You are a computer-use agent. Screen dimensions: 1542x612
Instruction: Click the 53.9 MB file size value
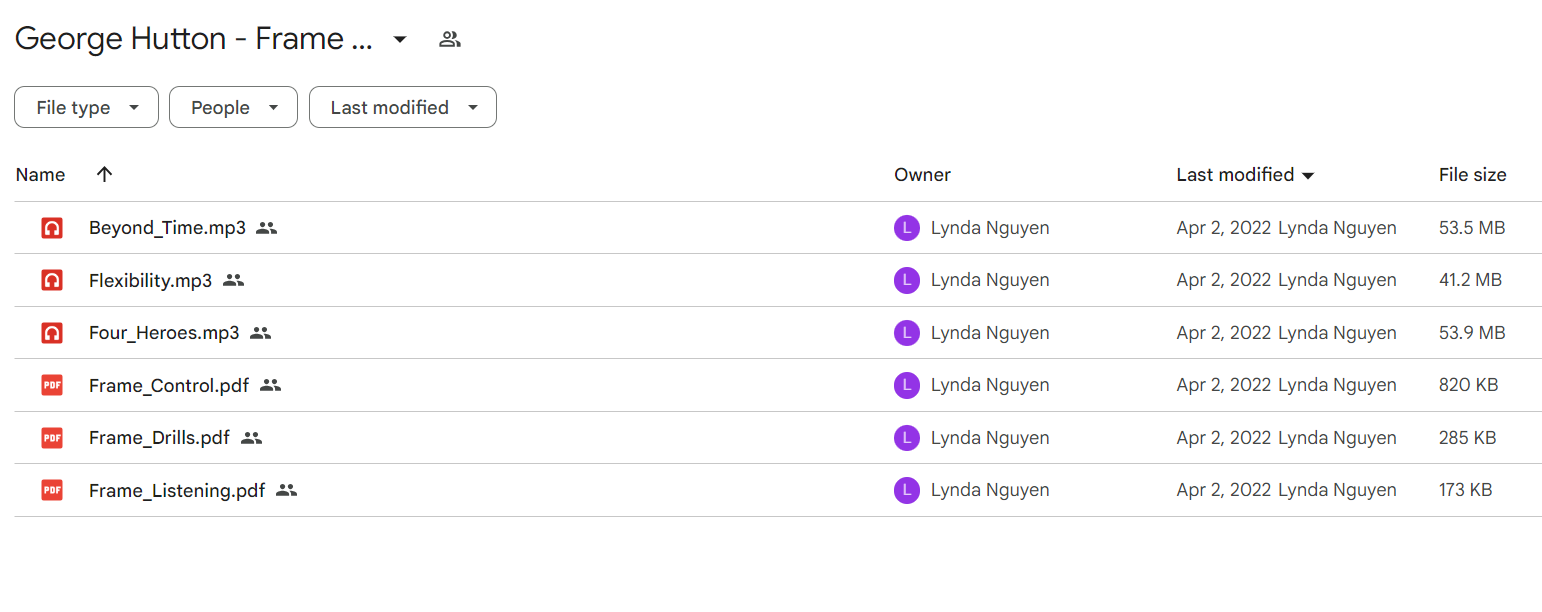(x=1472, y=333)
